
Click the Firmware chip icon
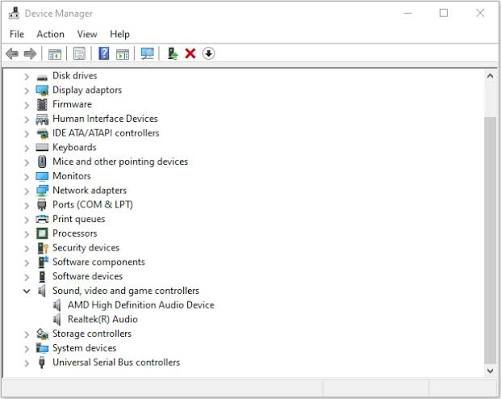point(42,105)
